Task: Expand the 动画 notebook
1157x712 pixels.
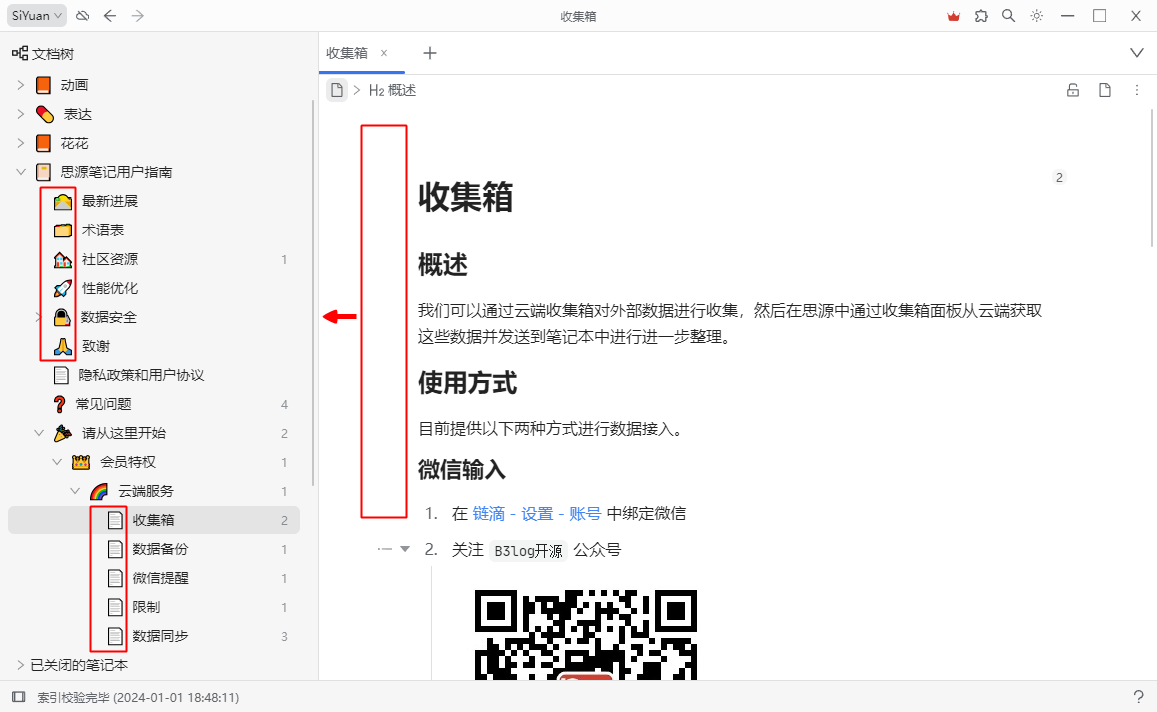Action: coord(20,85)
